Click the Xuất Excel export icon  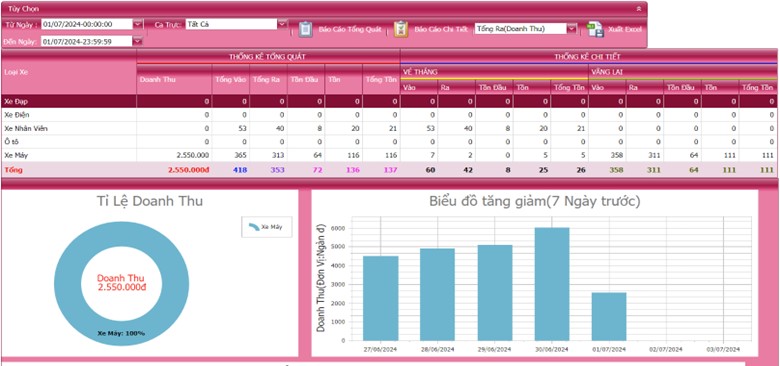pos(595,29)
